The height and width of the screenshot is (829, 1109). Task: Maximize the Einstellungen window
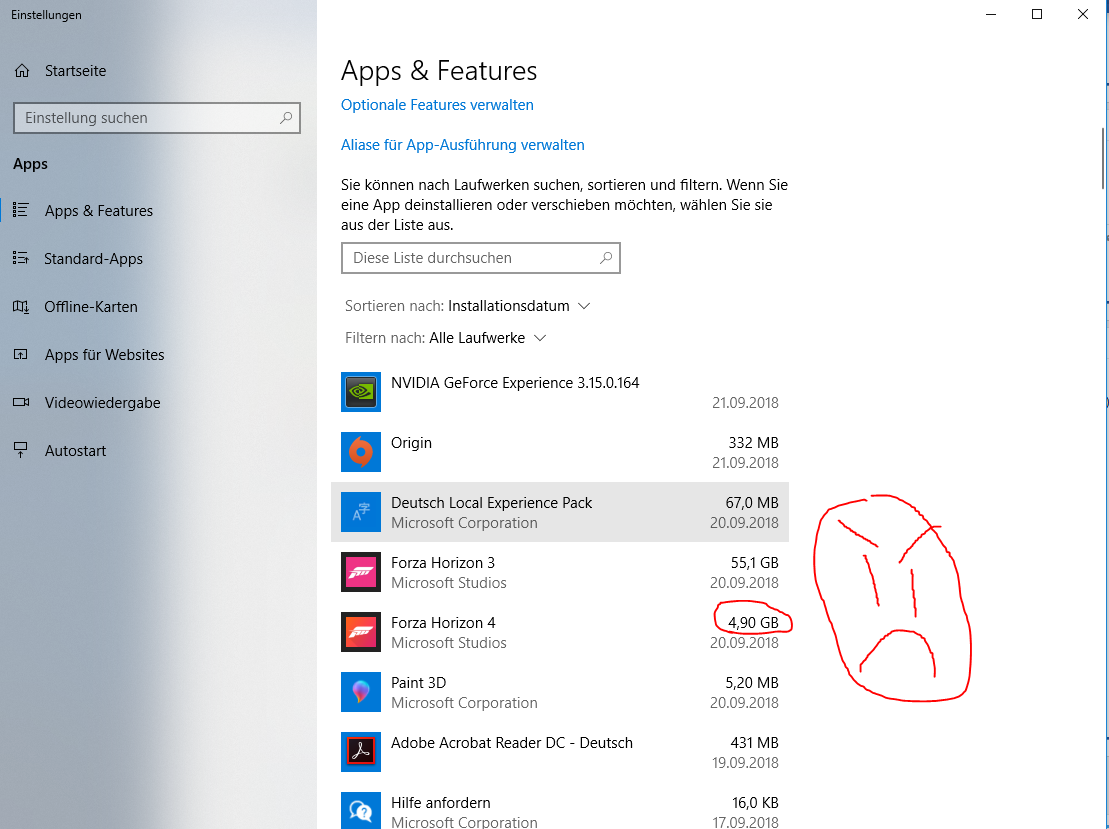1037,14
